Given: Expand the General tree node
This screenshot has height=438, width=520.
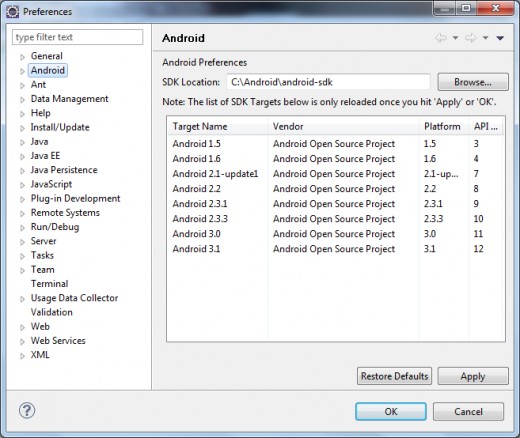Looking at the screenshot, I should pos(22,57).
